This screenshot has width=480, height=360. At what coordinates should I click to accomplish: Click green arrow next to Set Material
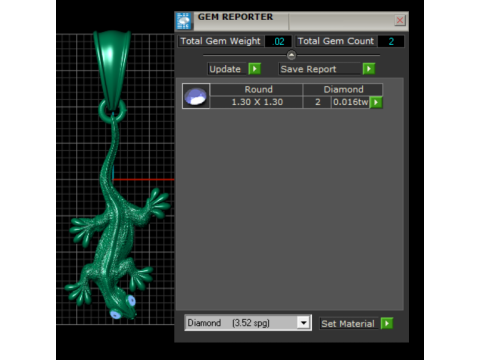(387, 323)
